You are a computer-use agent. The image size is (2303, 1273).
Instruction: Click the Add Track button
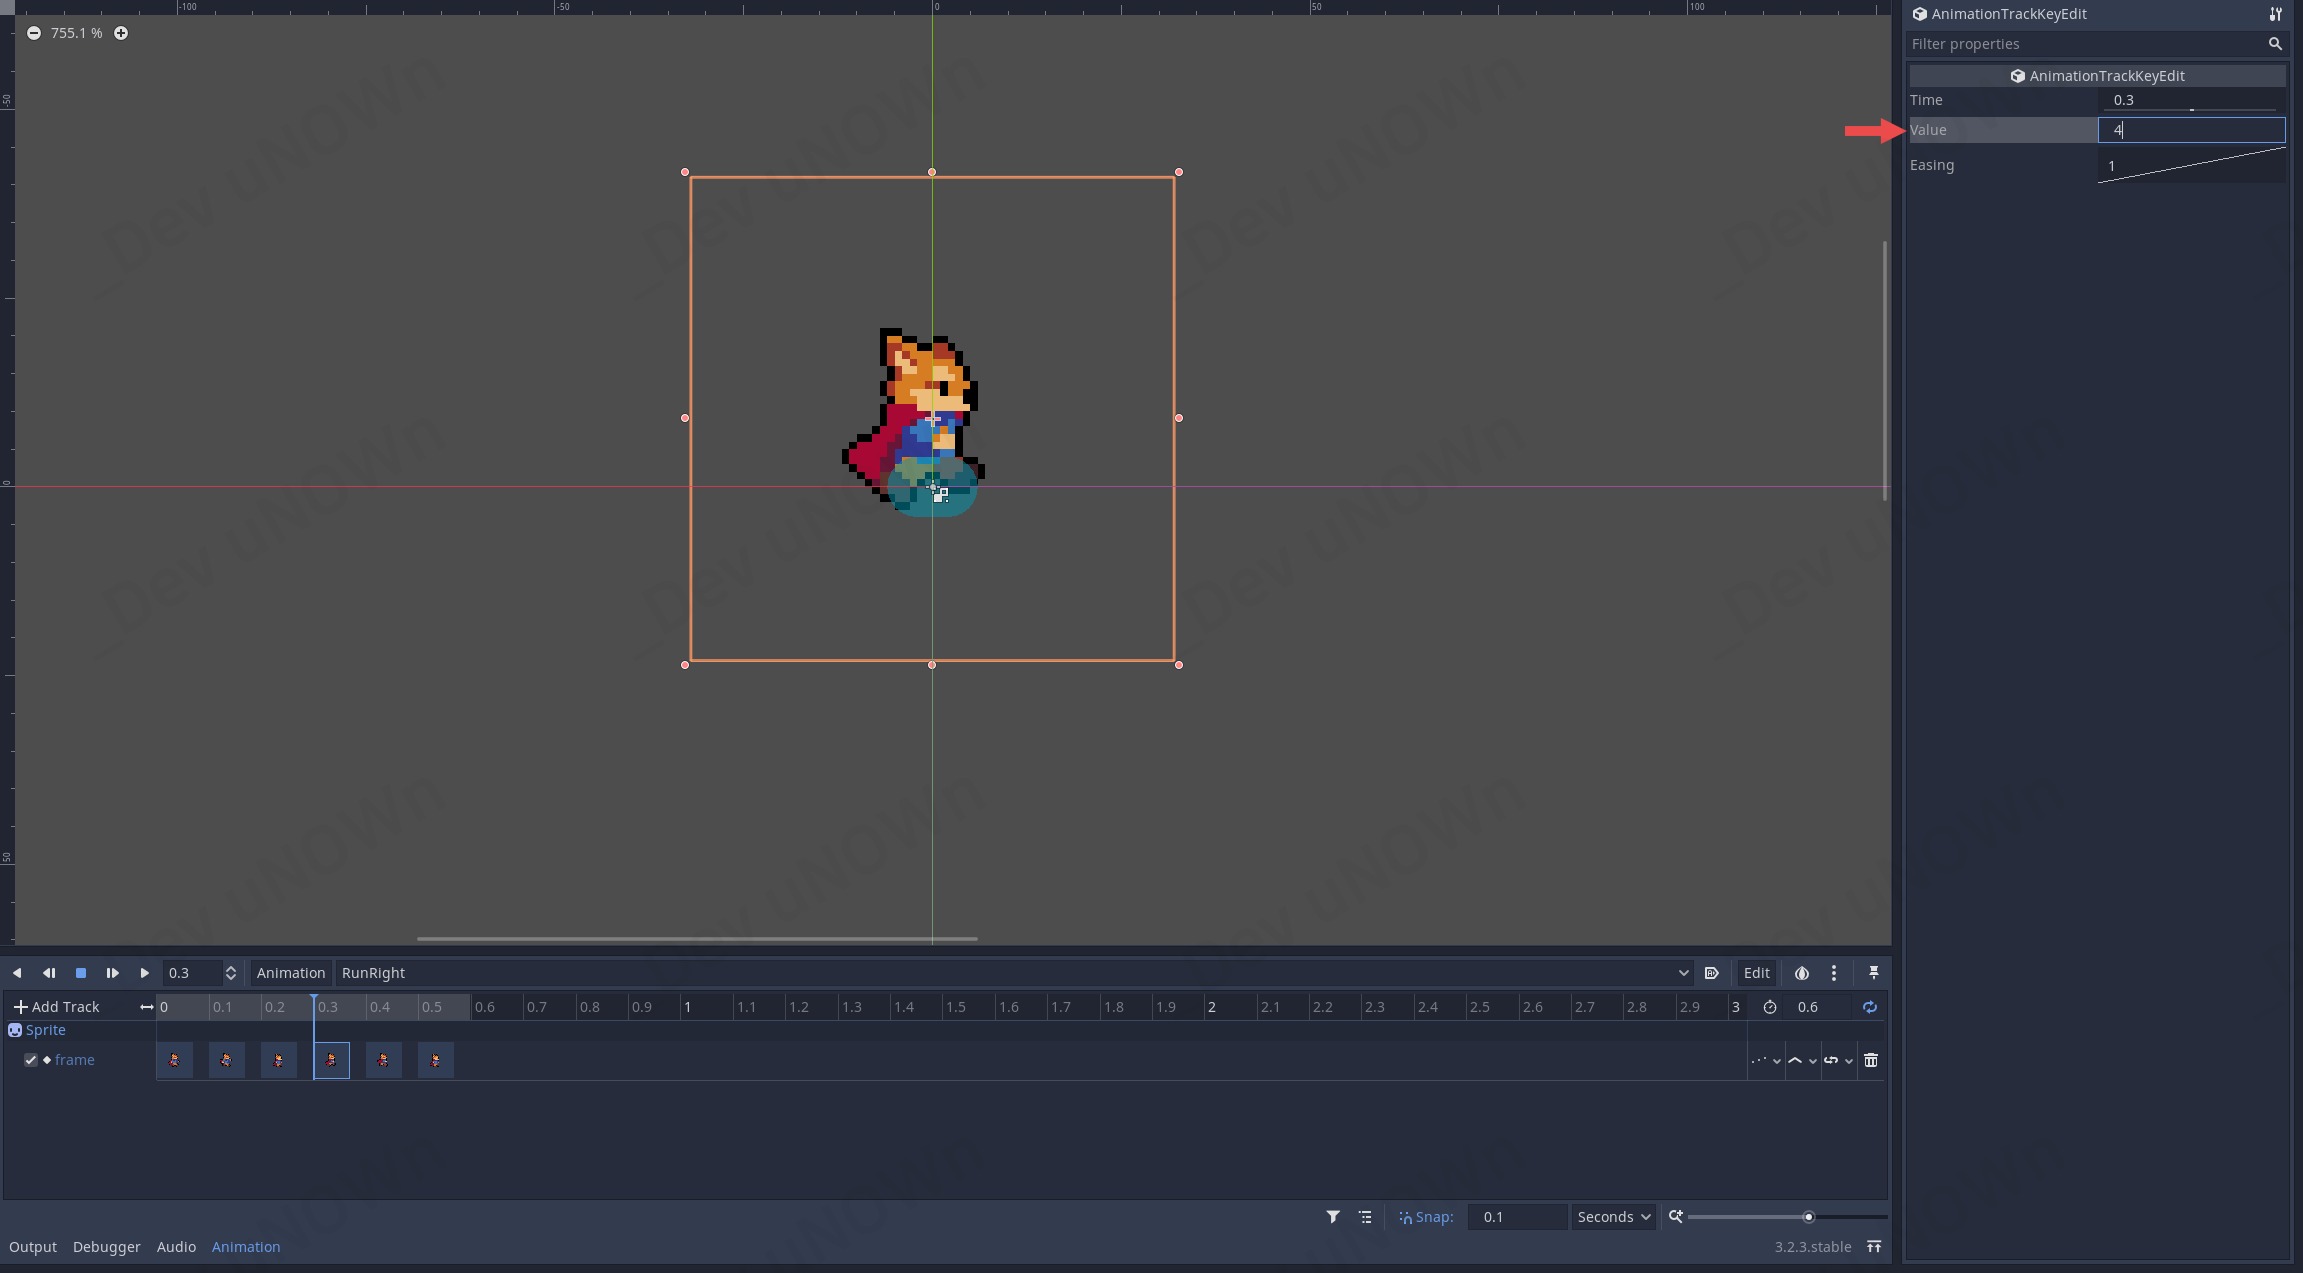56,1007
